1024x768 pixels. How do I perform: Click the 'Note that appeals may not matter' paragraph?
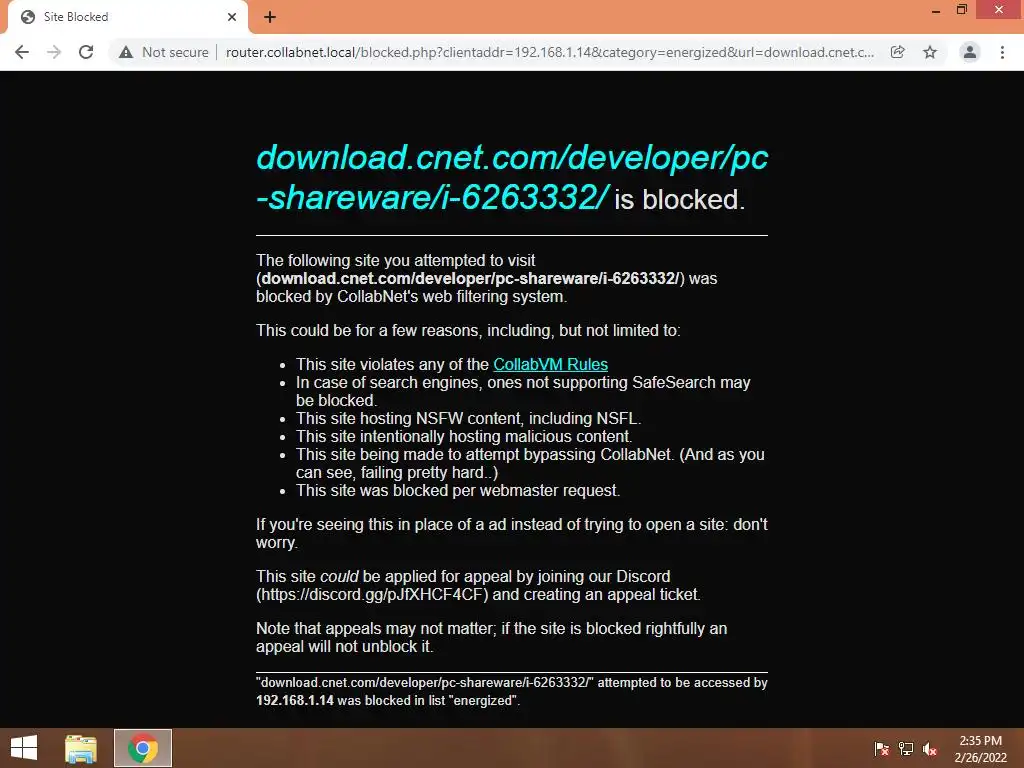491,637
